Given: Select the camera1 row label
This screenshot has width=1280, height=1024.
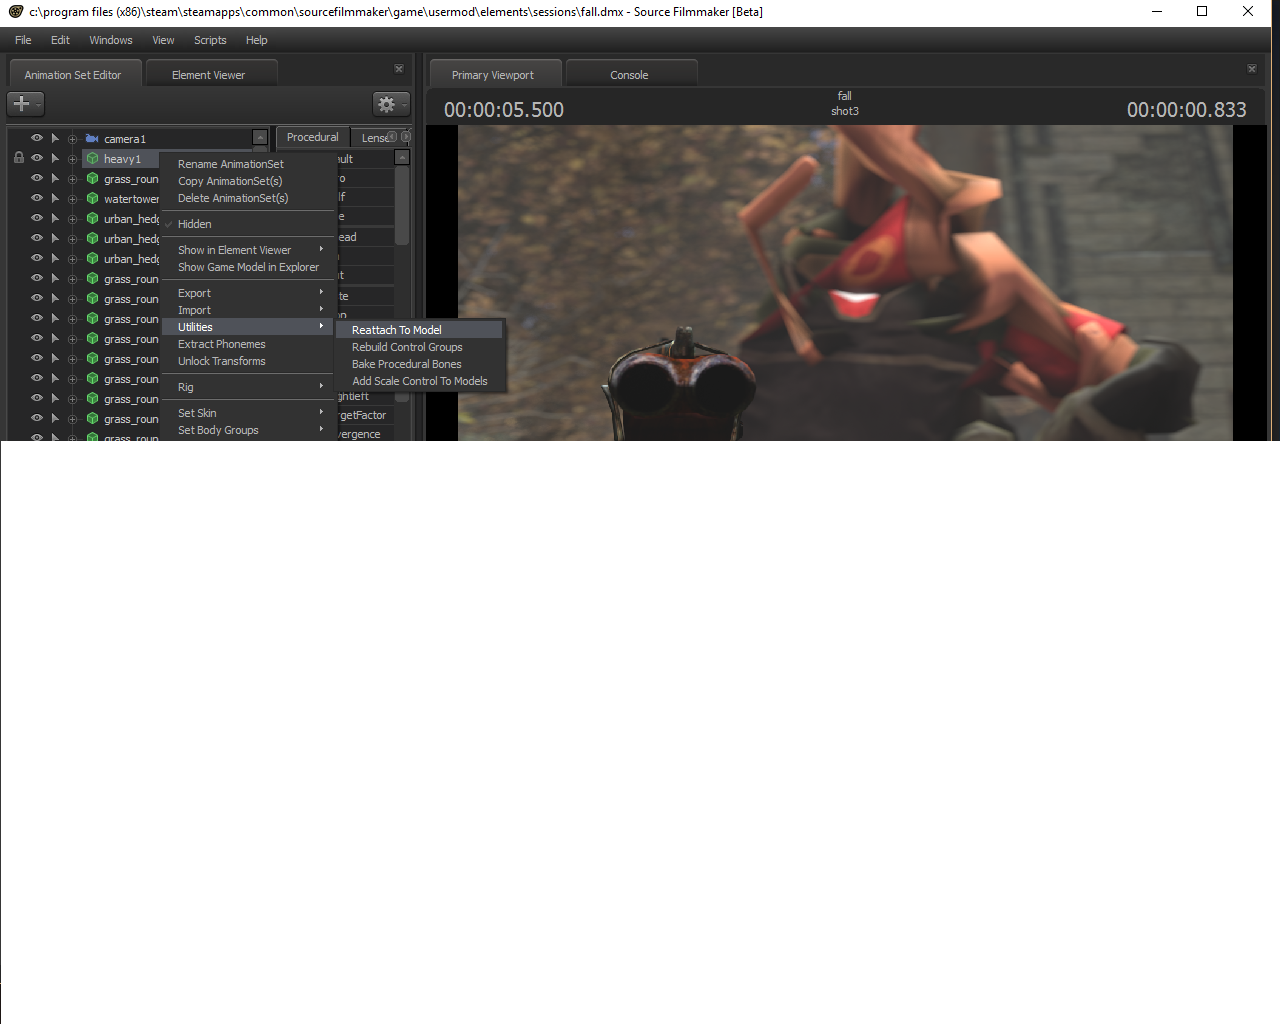Looking at the screenshot, I should 125,139.
